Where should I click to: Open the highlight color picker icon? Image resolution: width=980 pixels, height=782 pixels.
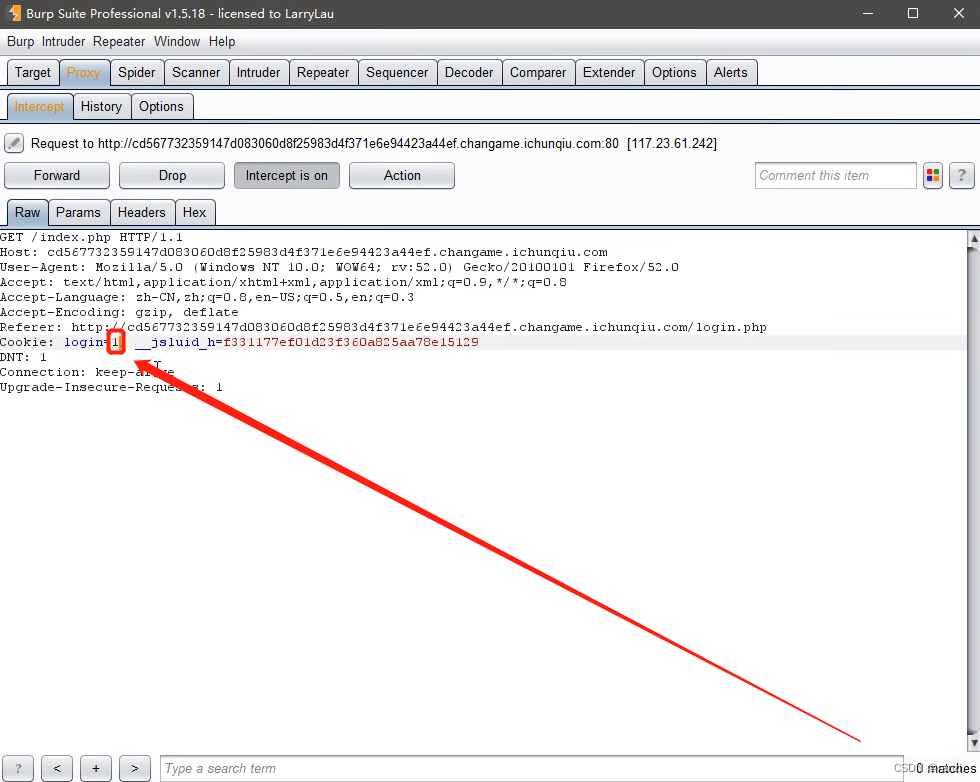pyautogui.click(x=932, y=176)
